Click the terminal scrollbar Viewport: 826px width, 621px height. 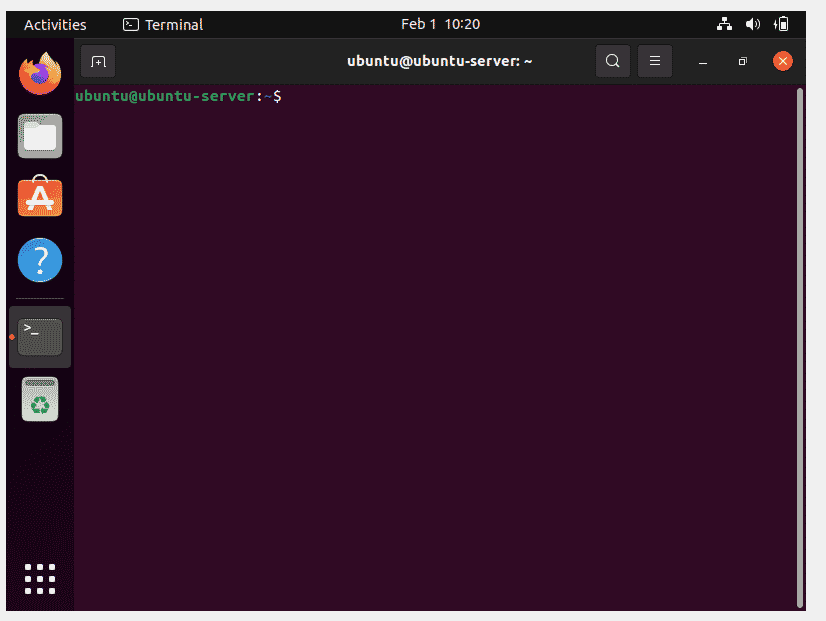coord(800,348)
